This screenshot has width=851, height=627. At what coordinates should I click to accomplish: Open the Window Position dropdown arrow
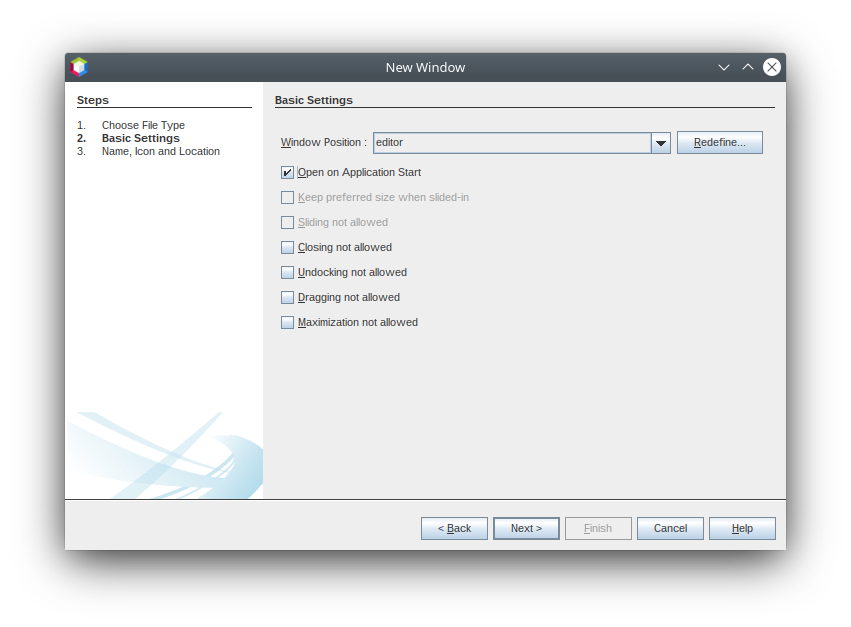pyautogui.click(x=661, y=143)
